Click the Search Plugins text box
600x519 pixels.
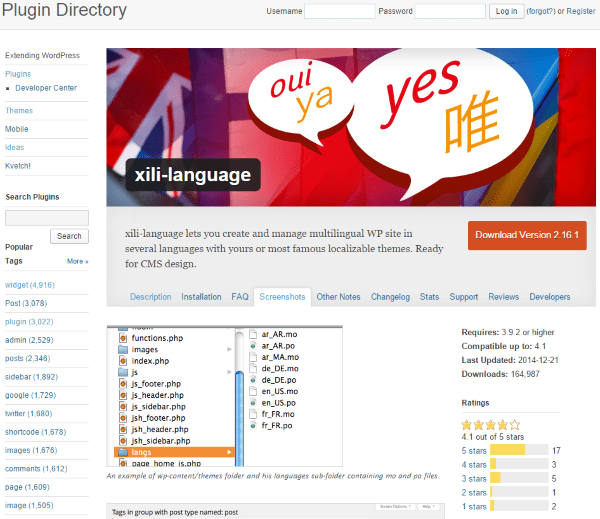click(46, 217)
